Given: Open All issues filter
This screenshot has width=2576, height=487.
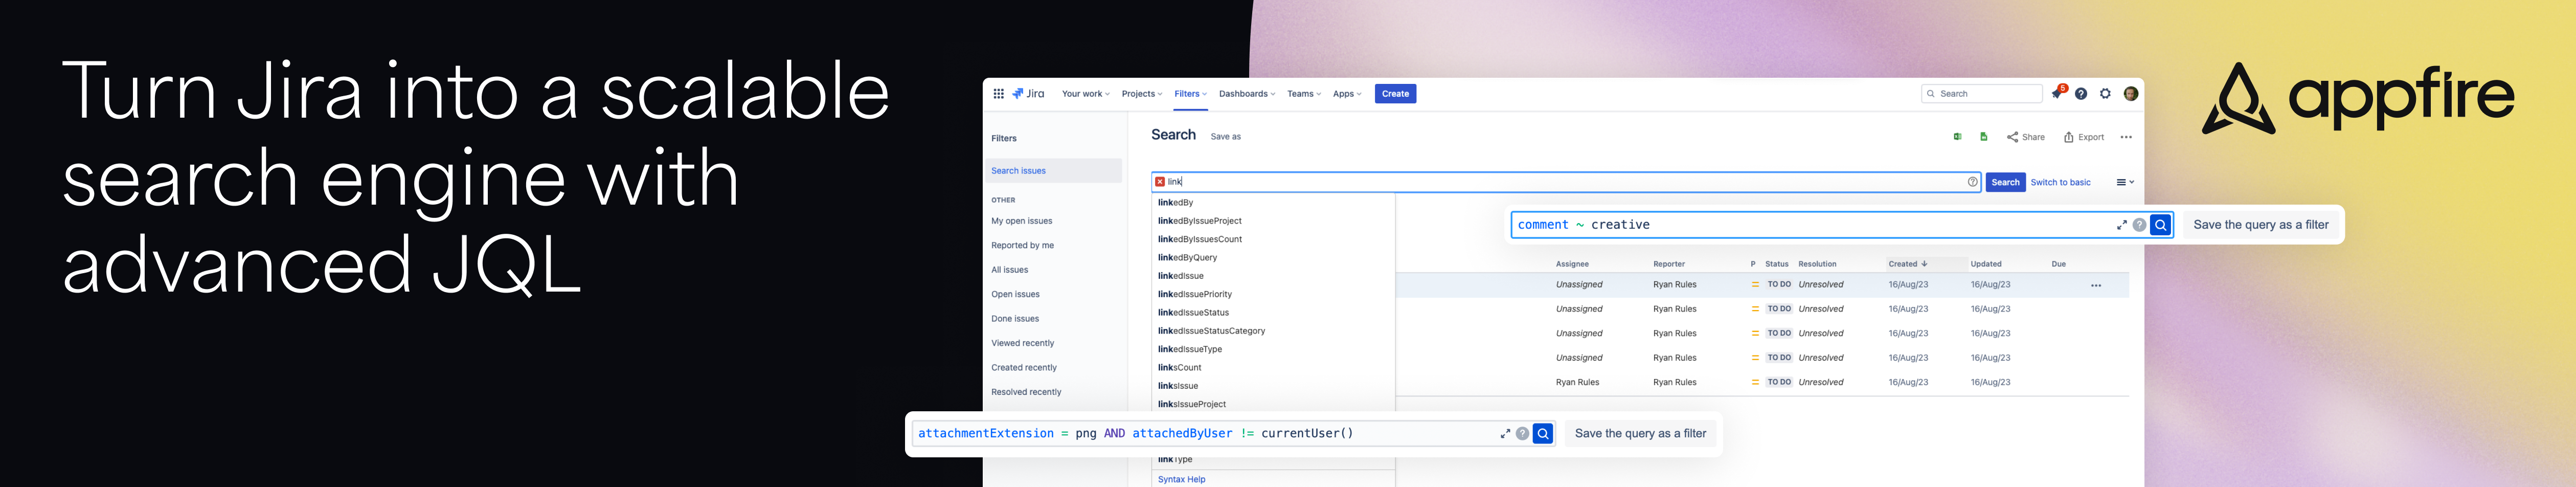Looking at the screenshot, I should pyautogui.click(x=1009, y=270).
